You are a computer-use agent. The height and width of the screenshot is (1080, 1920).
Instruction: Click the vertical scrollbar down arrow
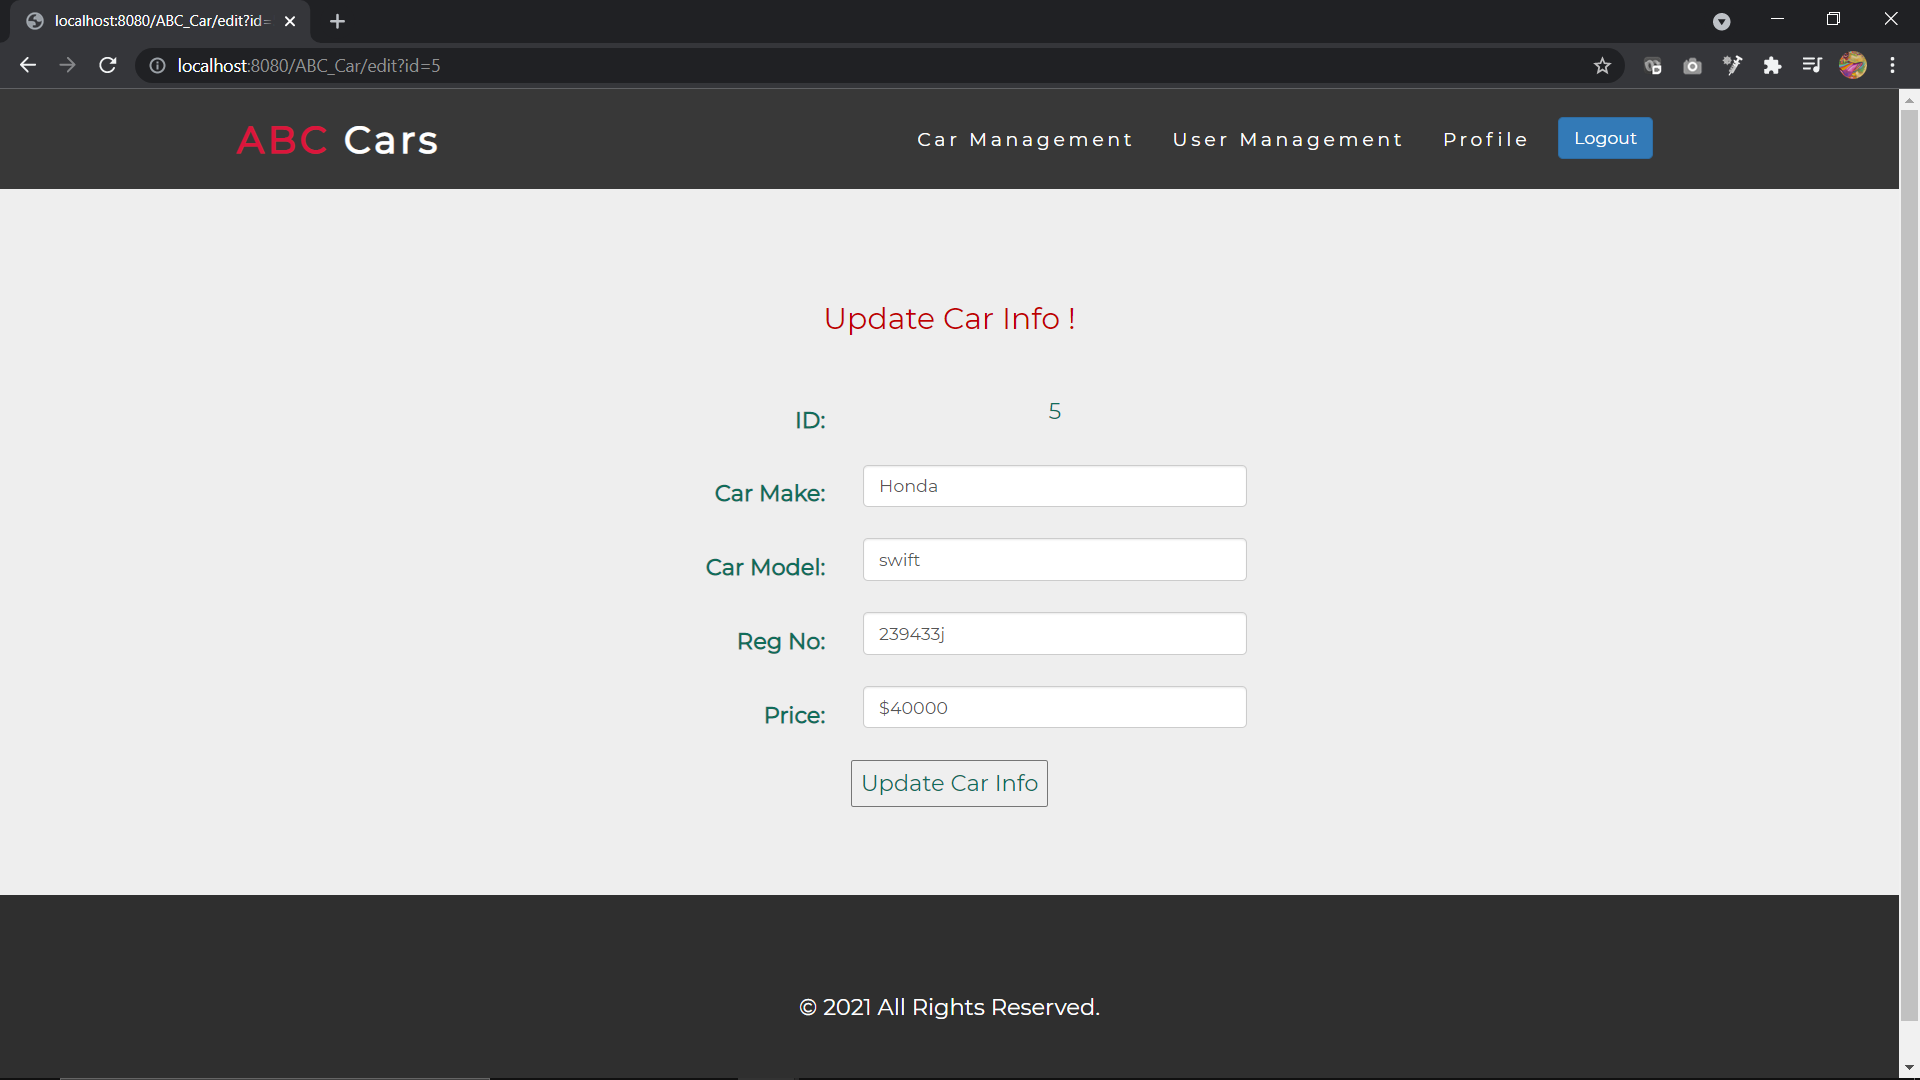click(1909, 1067)
